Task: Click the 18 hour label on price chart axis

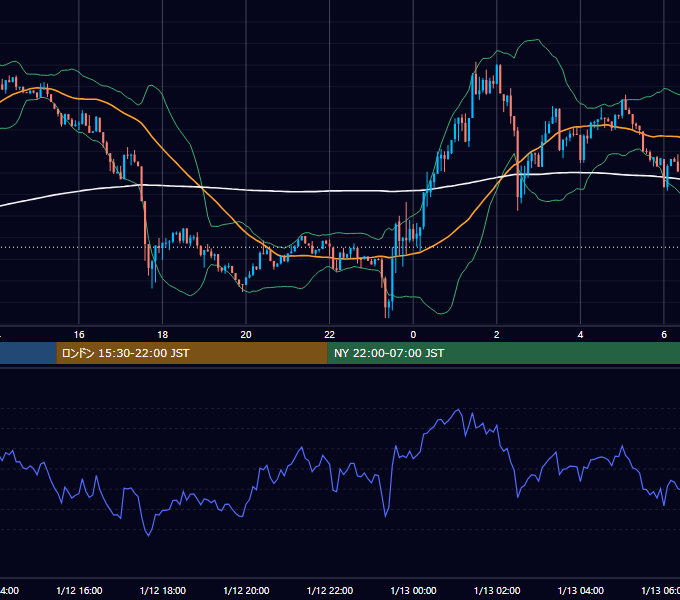Action: coord(163,335)
